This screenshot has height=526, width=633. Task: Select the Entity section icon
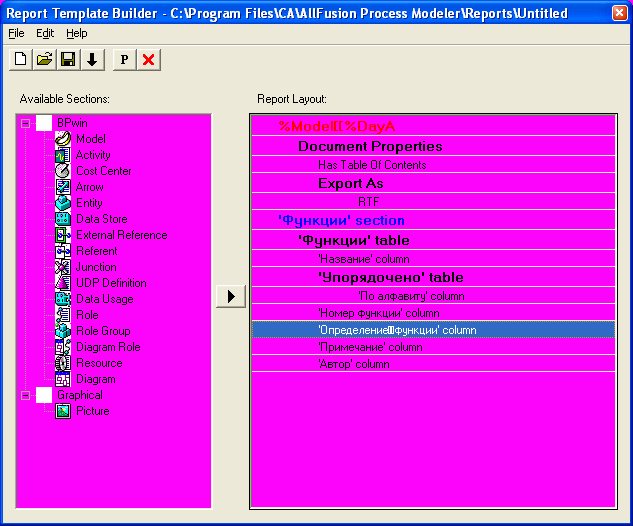pos(63,203)
